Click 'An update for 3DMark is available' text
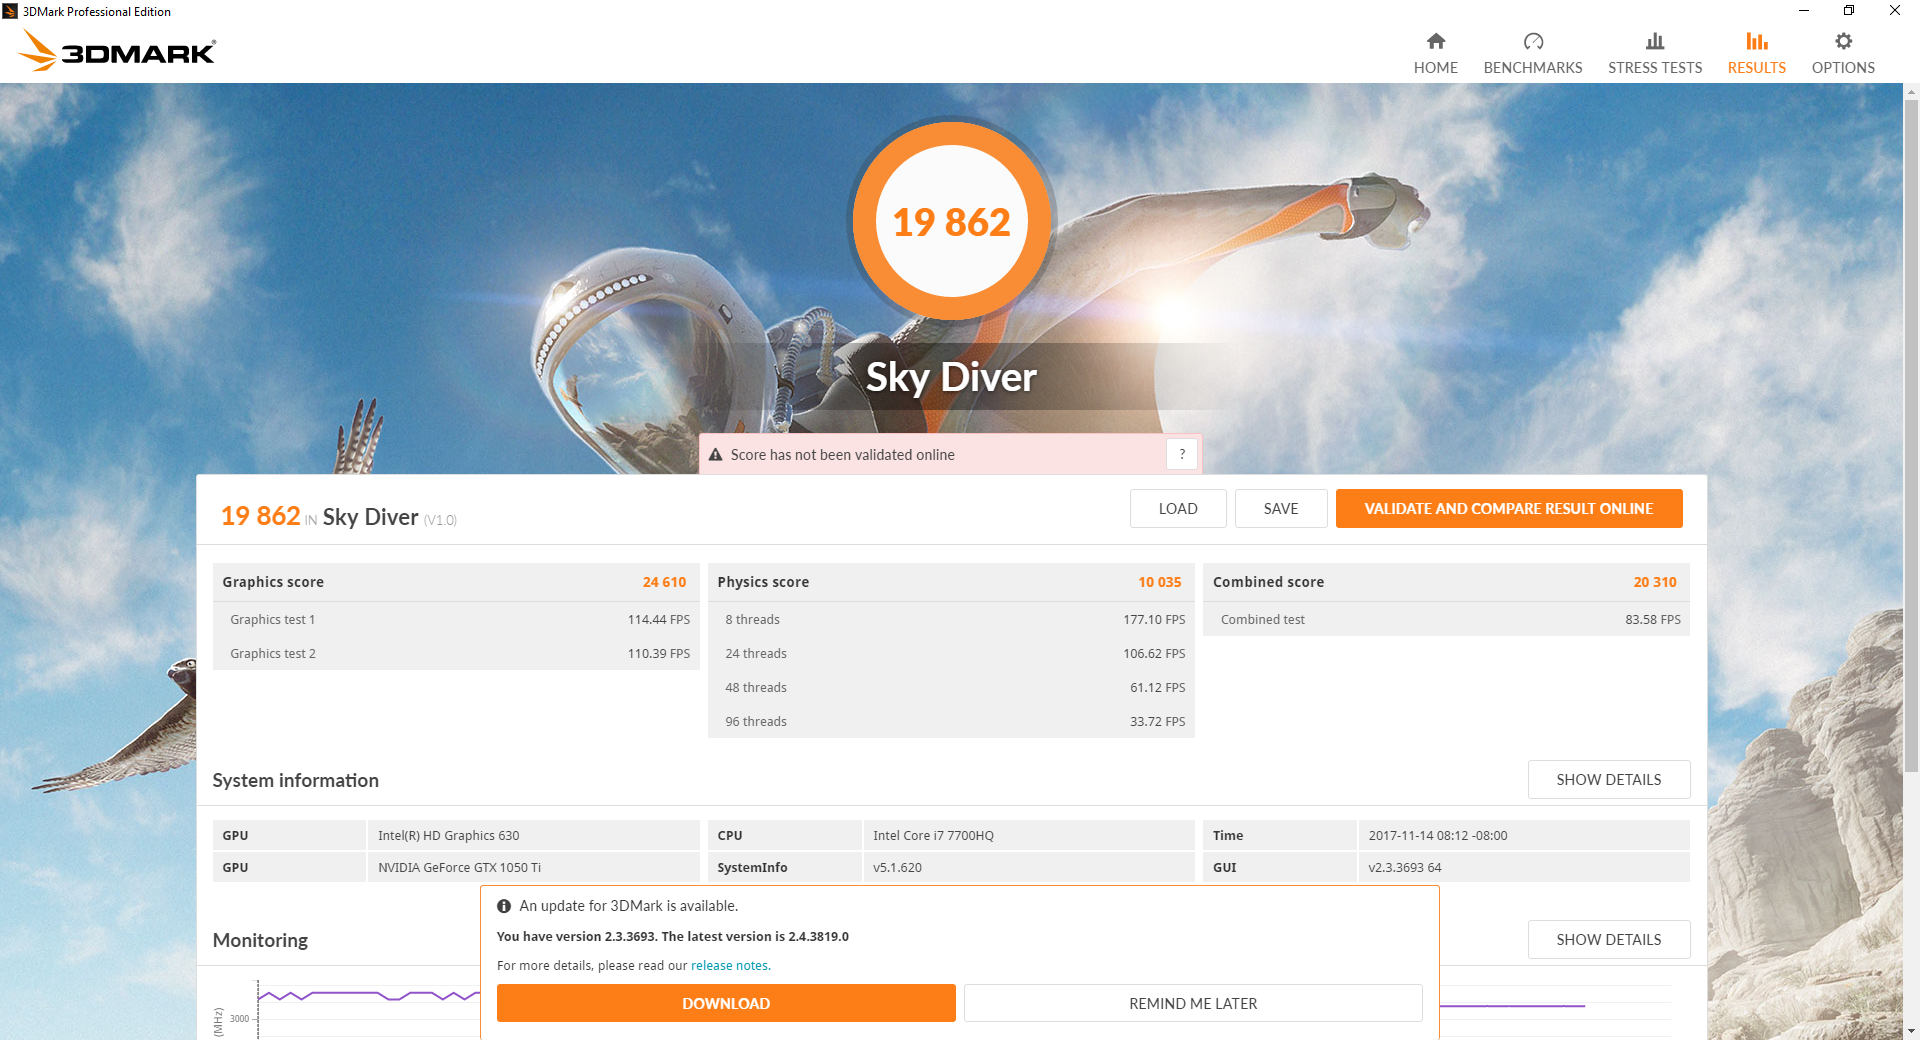Image resolution: width=1920 pixels, height=1040 pixels. tap(628, 906)
